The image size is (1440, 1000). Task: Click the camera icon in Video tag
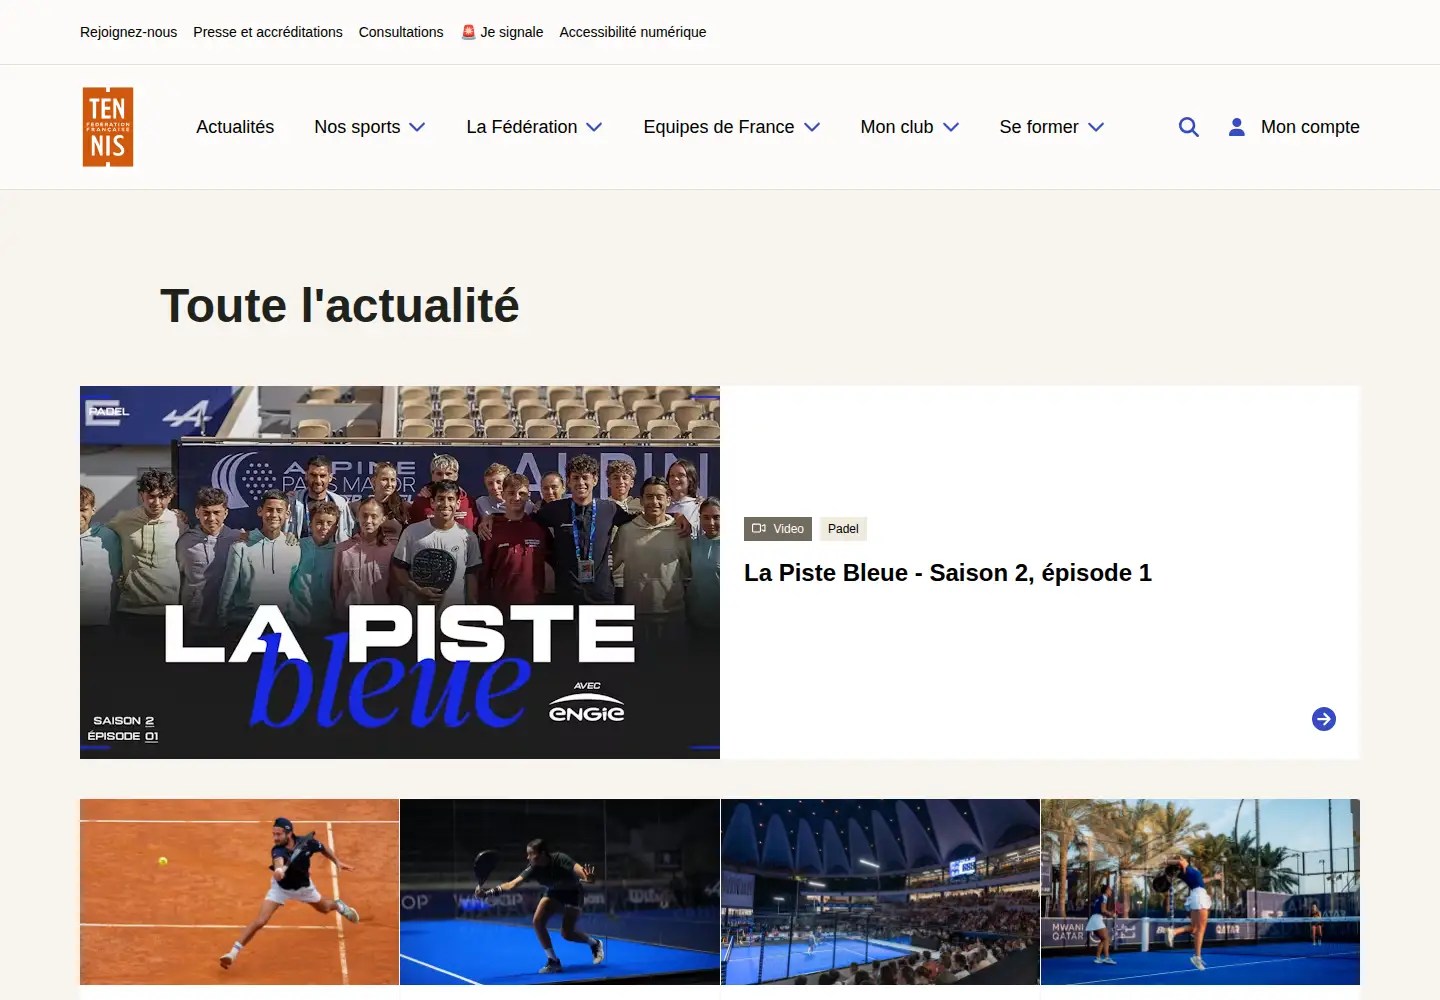[x=759, y=529]
